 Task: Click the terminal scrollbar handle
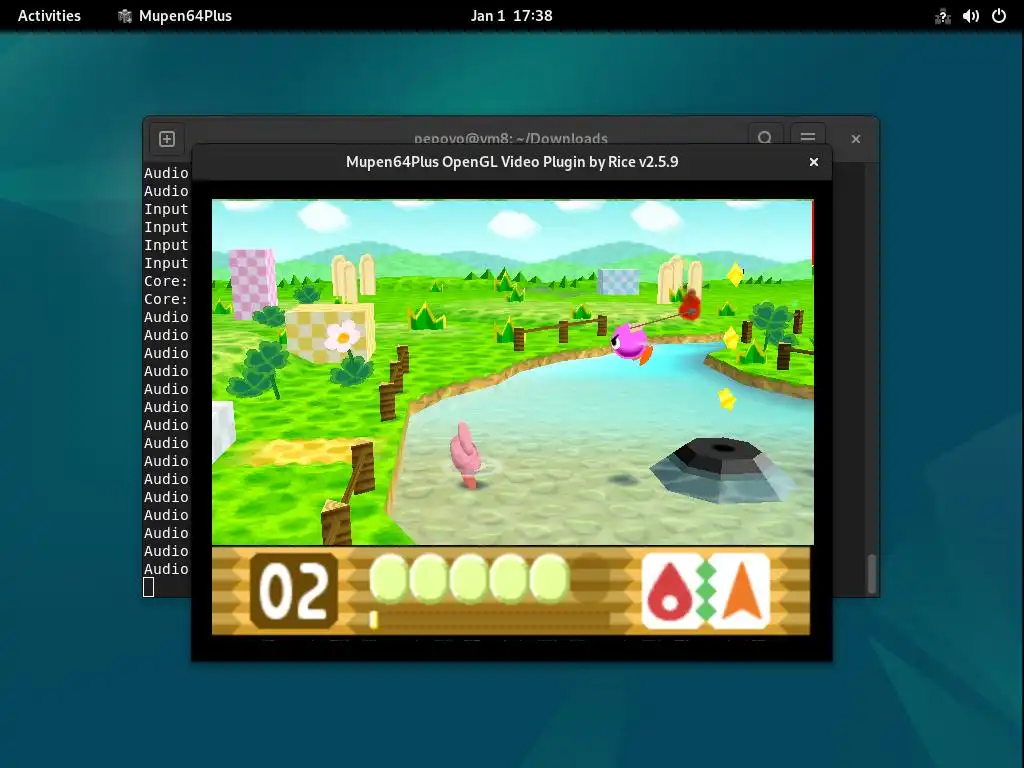pyautogui.click(x=872, y=573)
